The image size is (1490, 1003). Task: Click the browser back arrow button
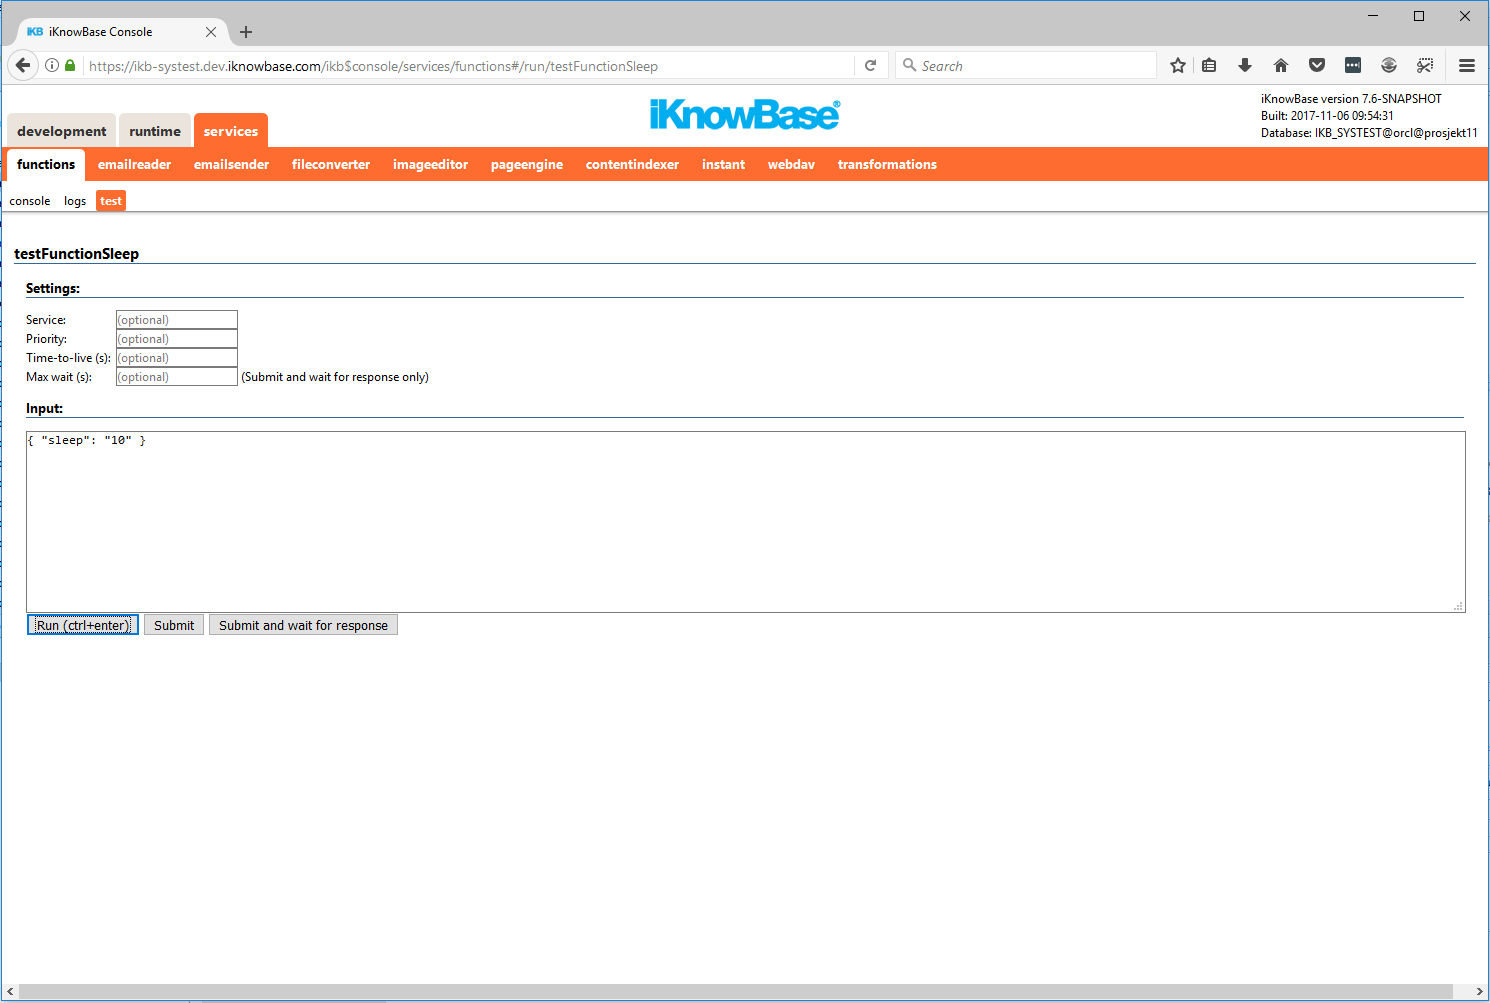tap(23, 66)
